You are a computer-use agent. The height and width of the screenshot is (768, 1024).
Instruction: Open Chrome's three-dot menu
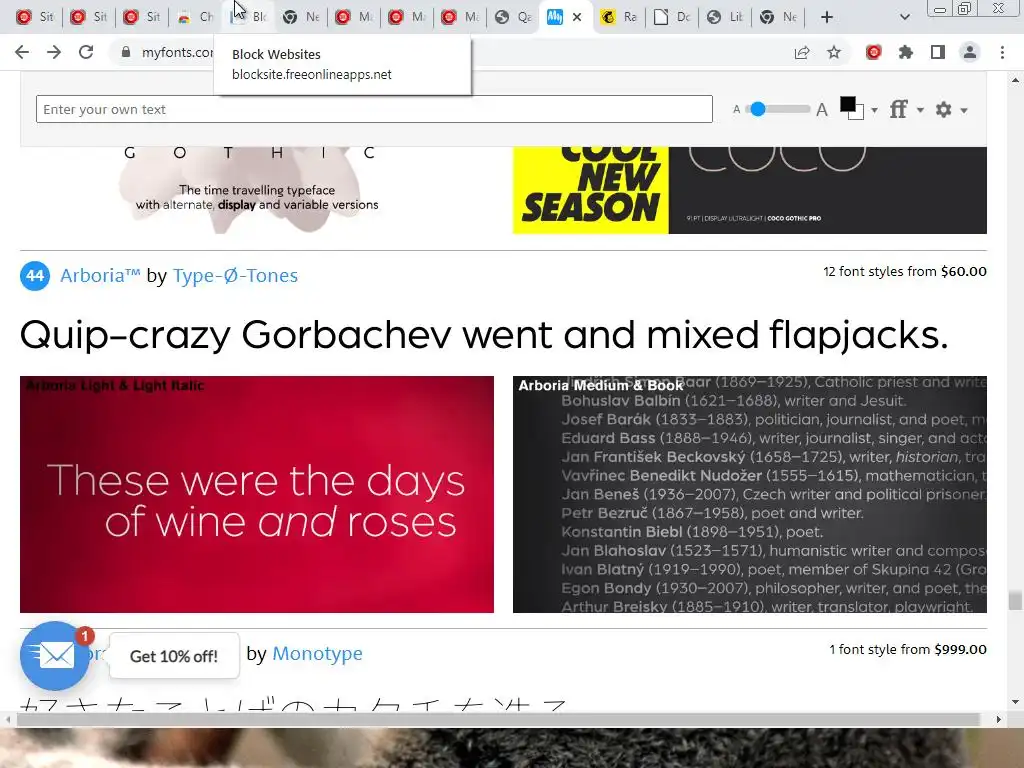pos(1002,52)
